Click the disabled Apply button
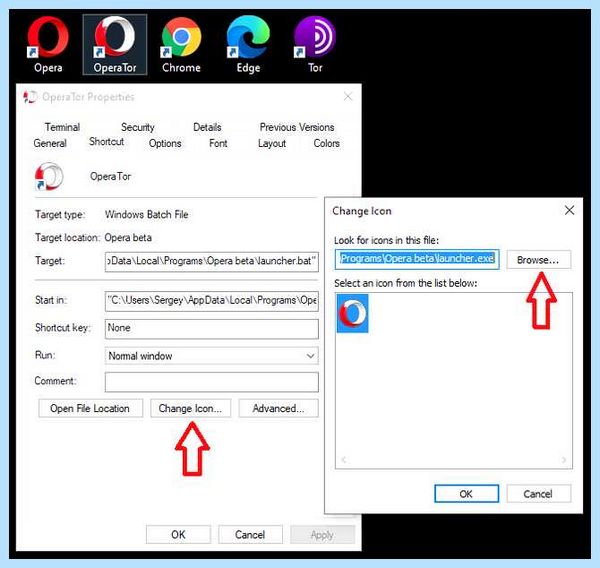 pos(323,534)
